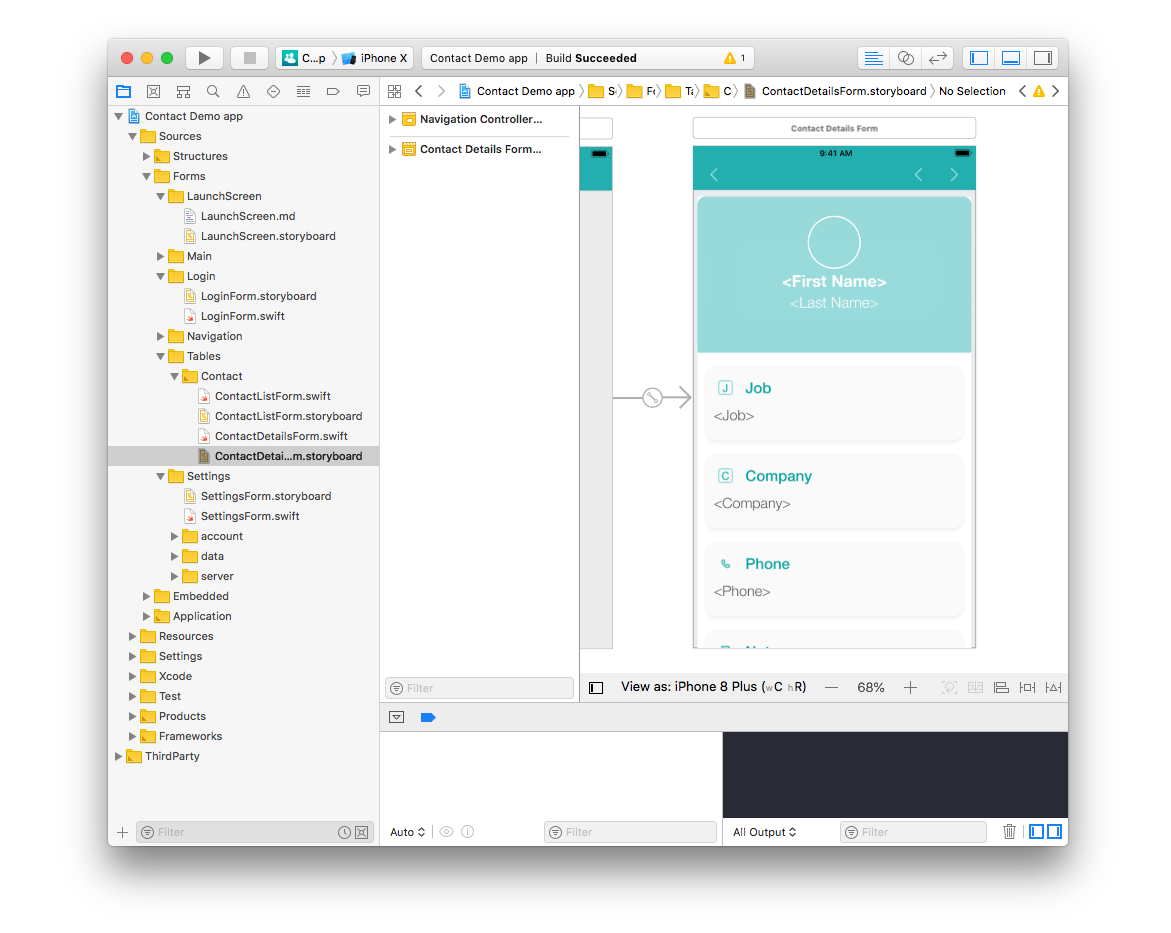Add a new file with plus button
This screenshot has width=1171, height=933.
(x=122, y=832)
